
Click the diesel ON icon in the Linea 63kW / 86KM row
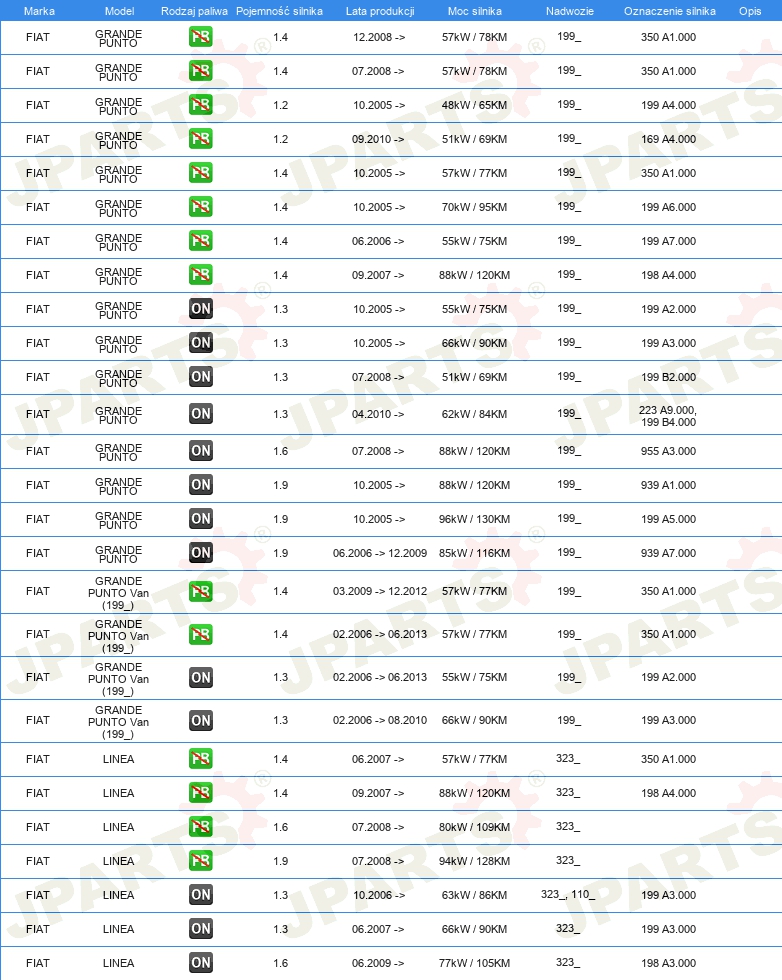(x=201, y=895)
